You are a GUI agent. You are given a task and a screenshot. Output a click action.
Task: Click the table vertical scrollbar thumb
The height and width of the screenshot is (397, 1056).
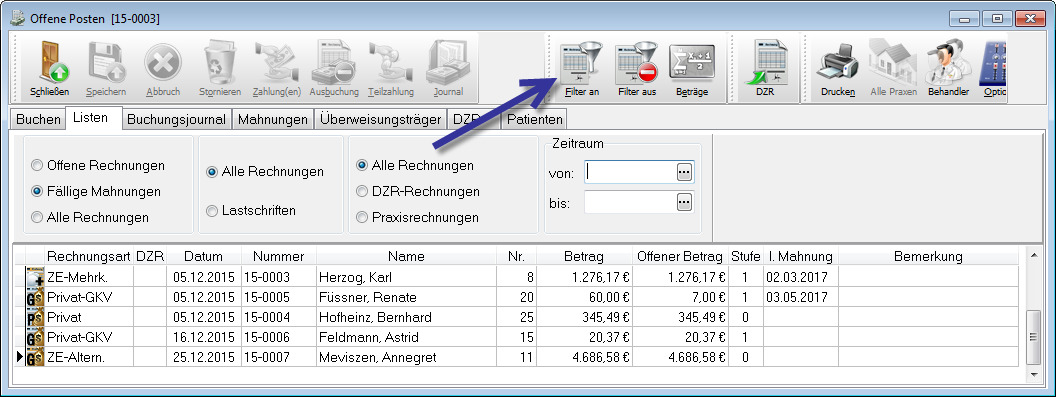1034,337
